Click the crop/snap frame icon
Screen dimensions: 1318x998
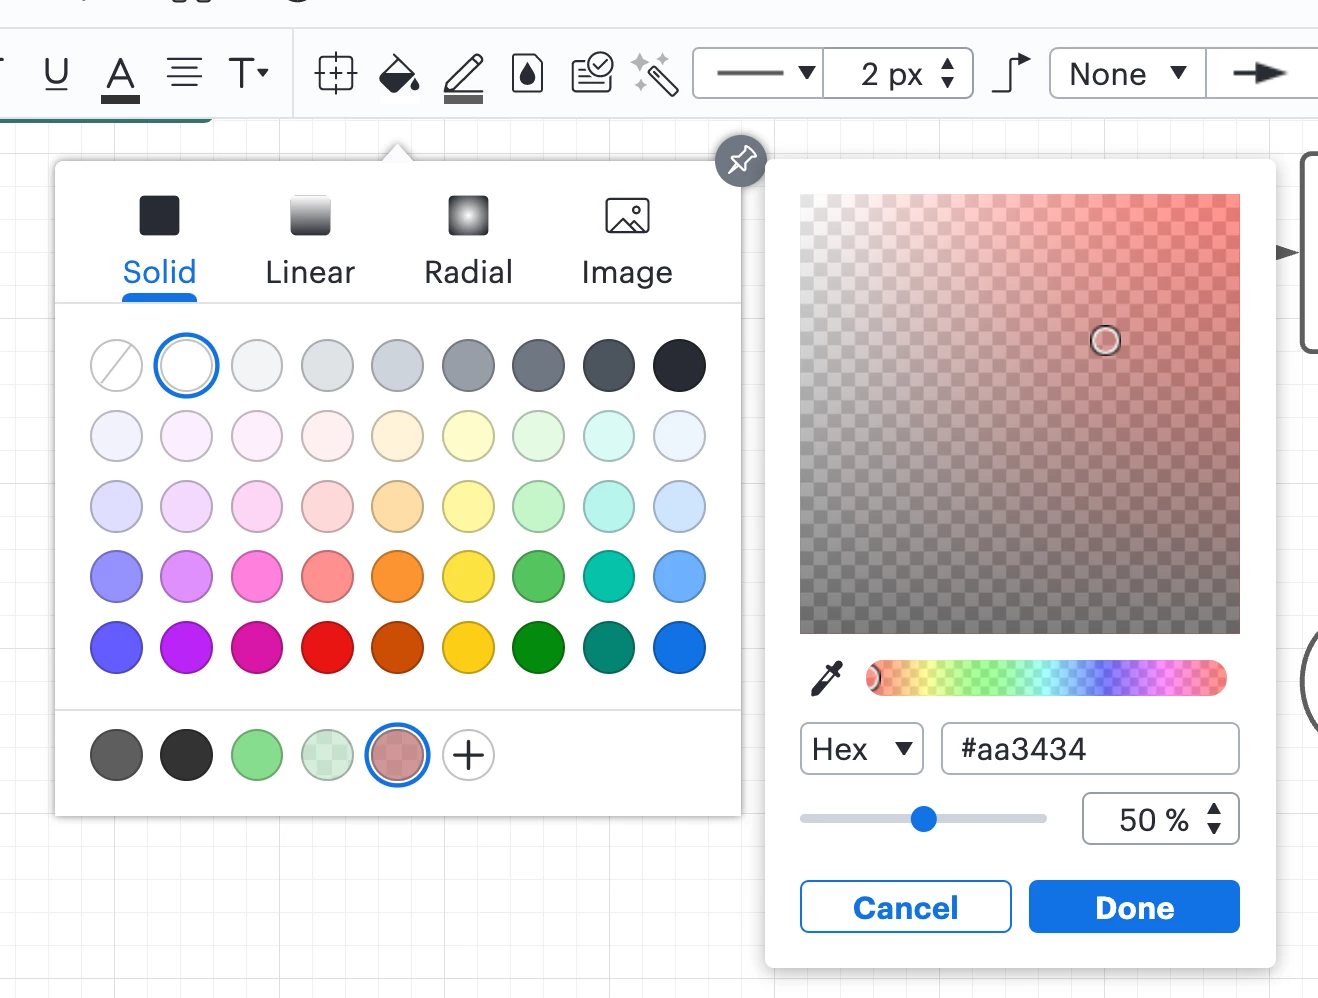(x=336, y=72)
